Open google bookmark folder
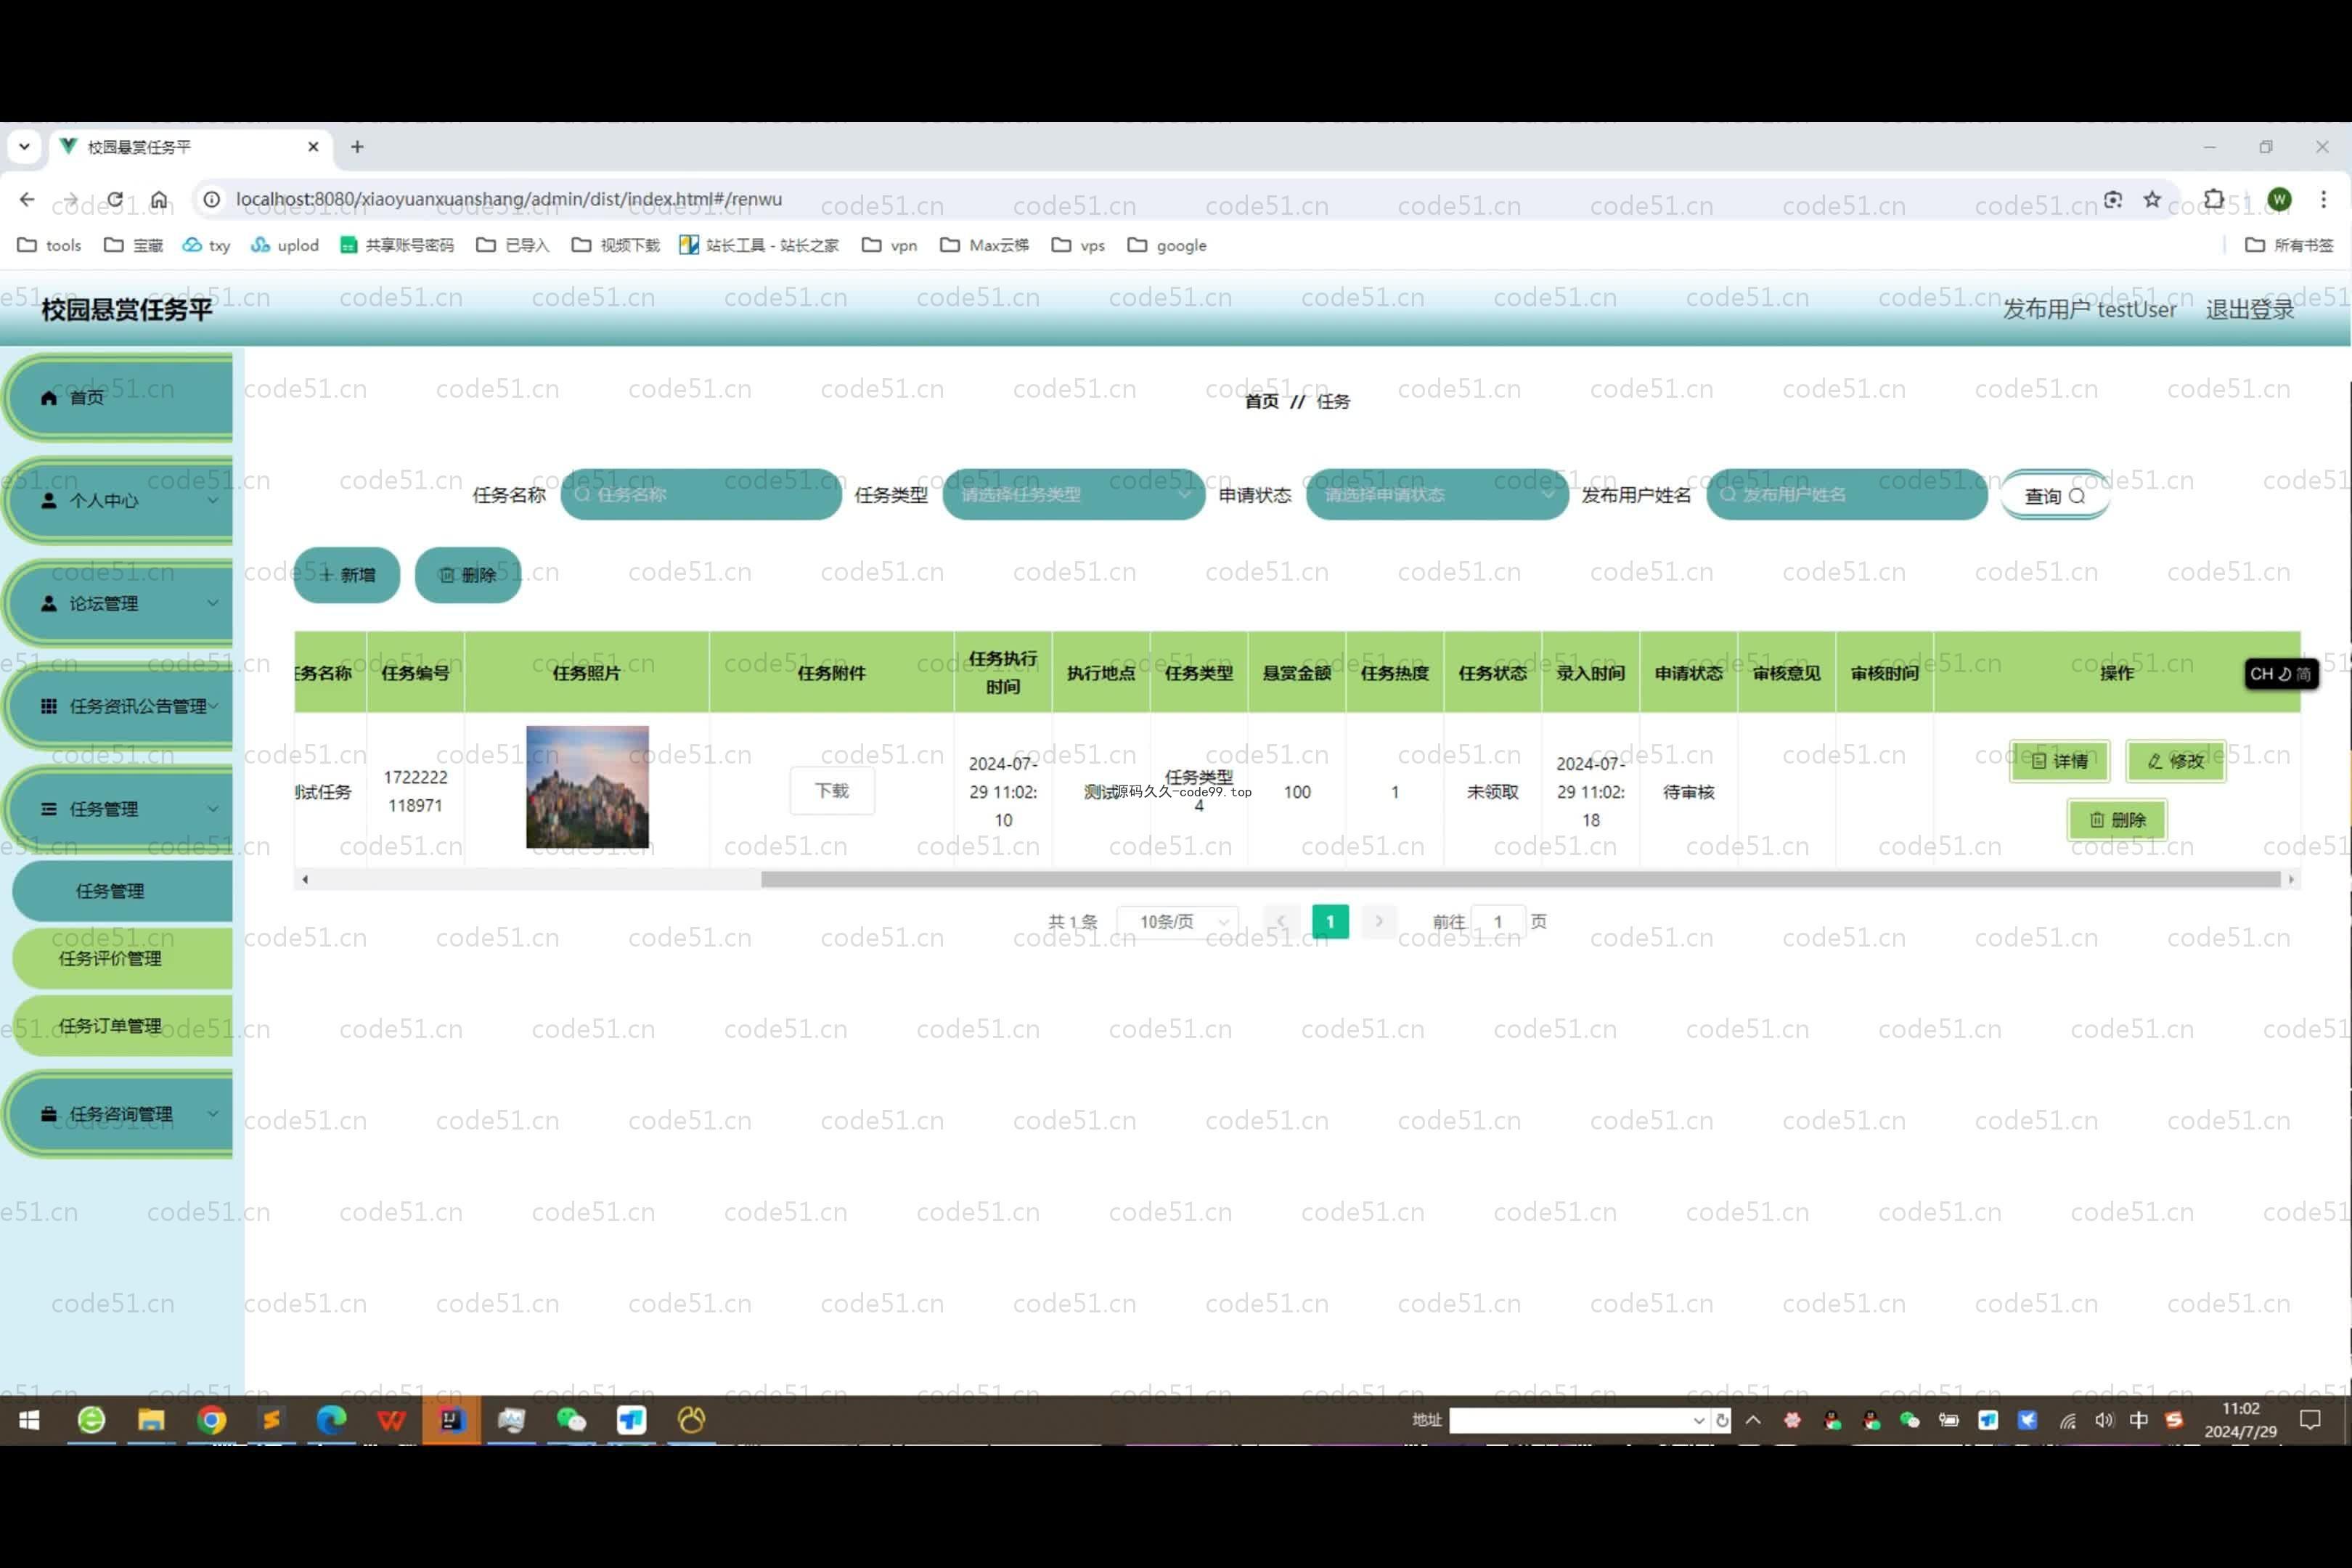 point(1167,245)
